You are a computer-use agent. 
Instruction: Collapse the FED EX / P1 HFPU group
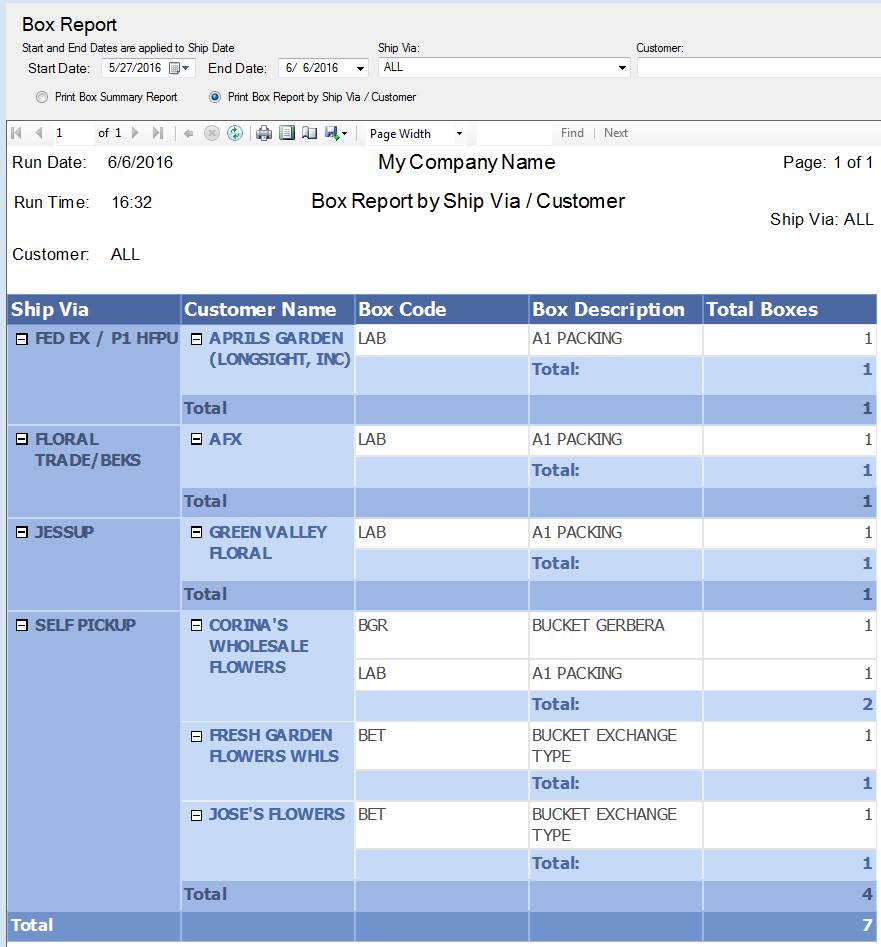tap(22, 339)
